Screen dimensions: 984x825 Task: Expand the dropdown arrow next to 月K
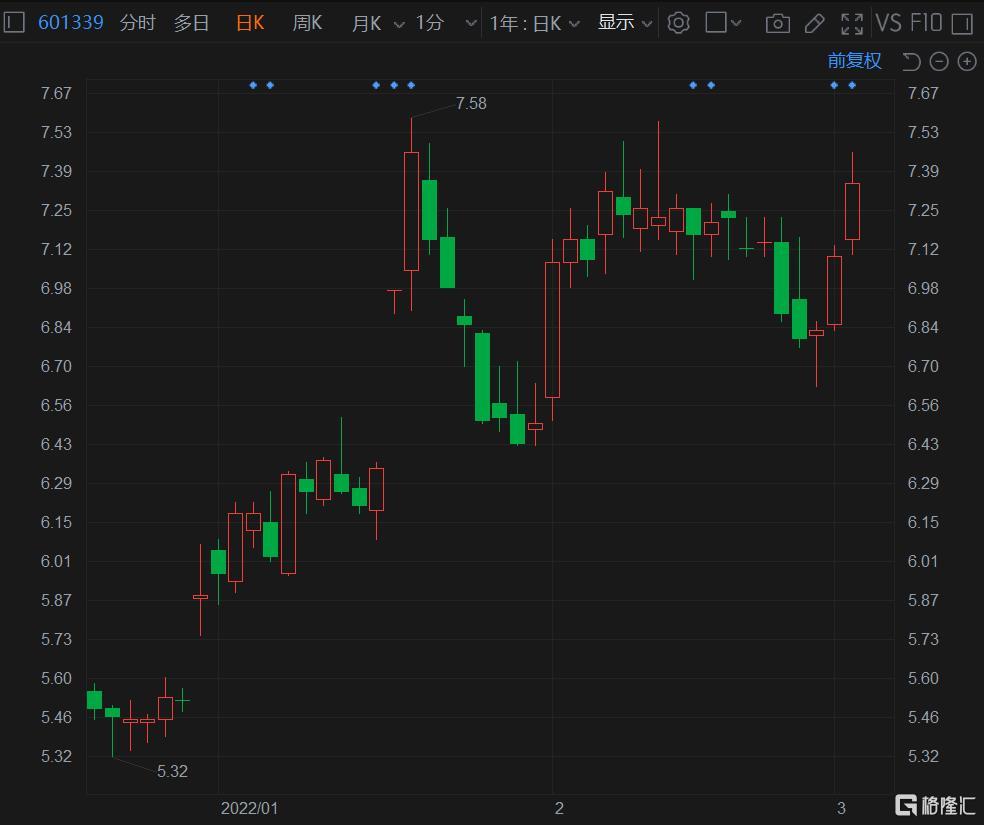398,24
